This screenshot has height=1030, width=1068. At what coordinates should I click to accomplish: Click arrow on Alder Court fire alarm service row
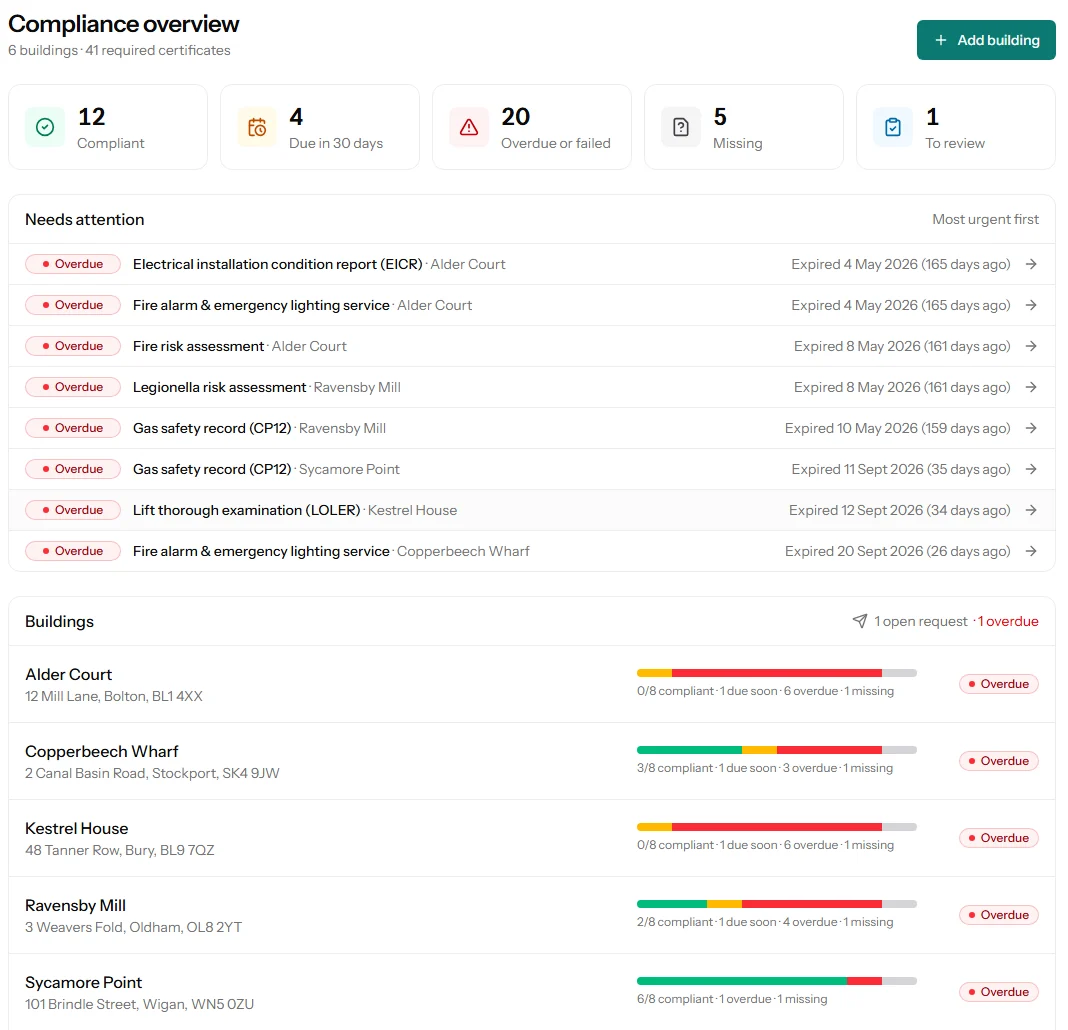pyautogui.click(x=1031, y=305)
